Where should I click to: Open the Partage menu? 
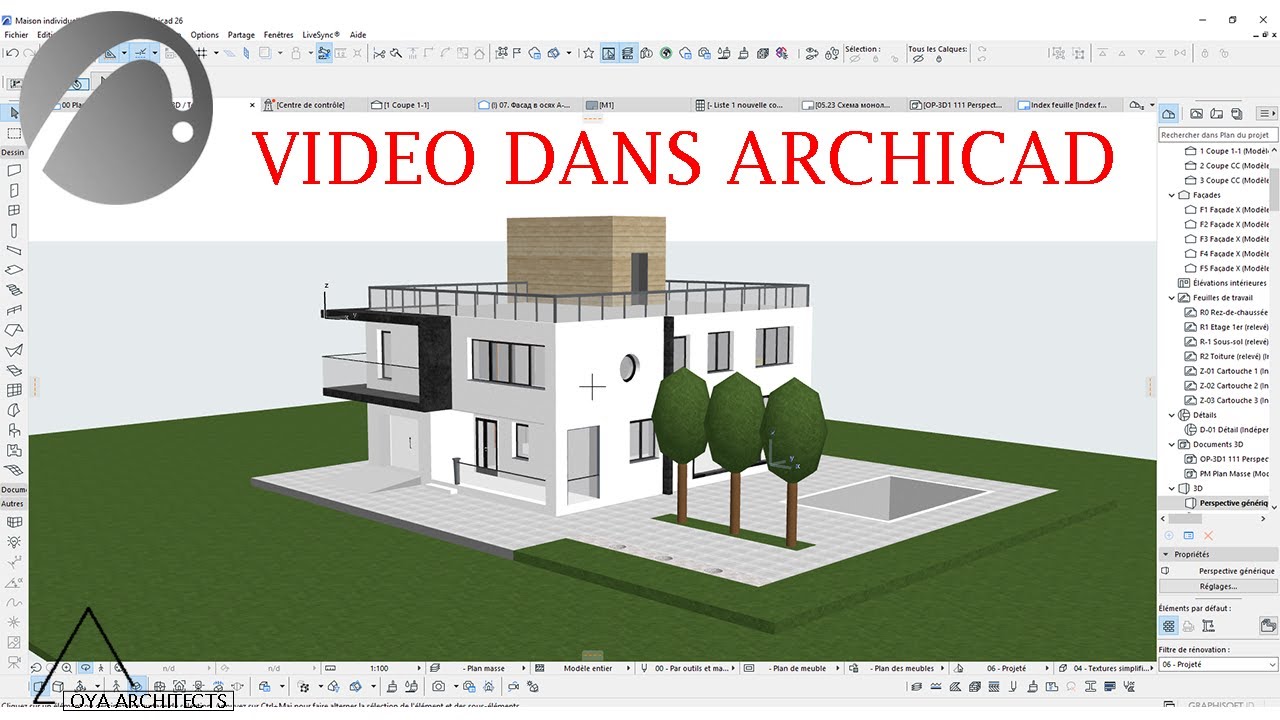(x=241, y=35)
